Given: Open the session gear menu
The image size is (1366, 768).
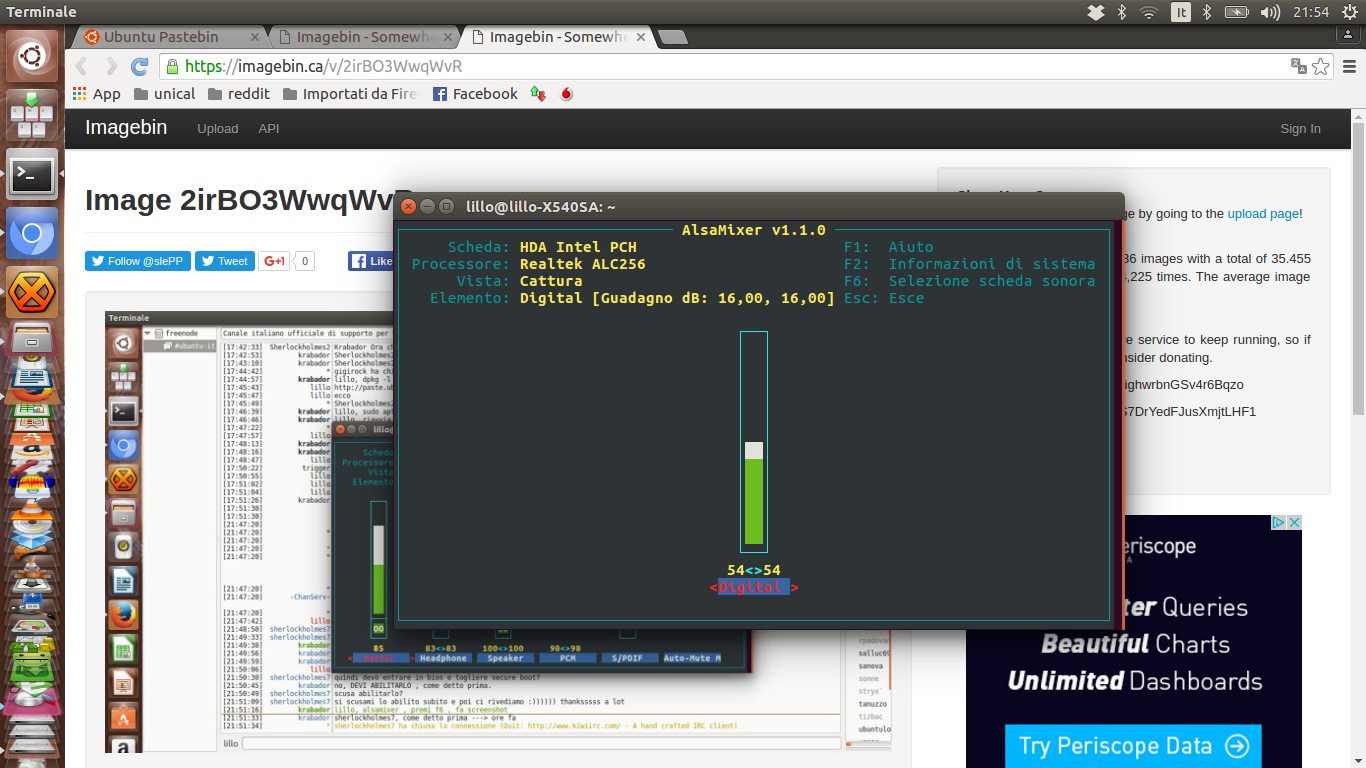Looking at the screenshot, I should 1349,12.
